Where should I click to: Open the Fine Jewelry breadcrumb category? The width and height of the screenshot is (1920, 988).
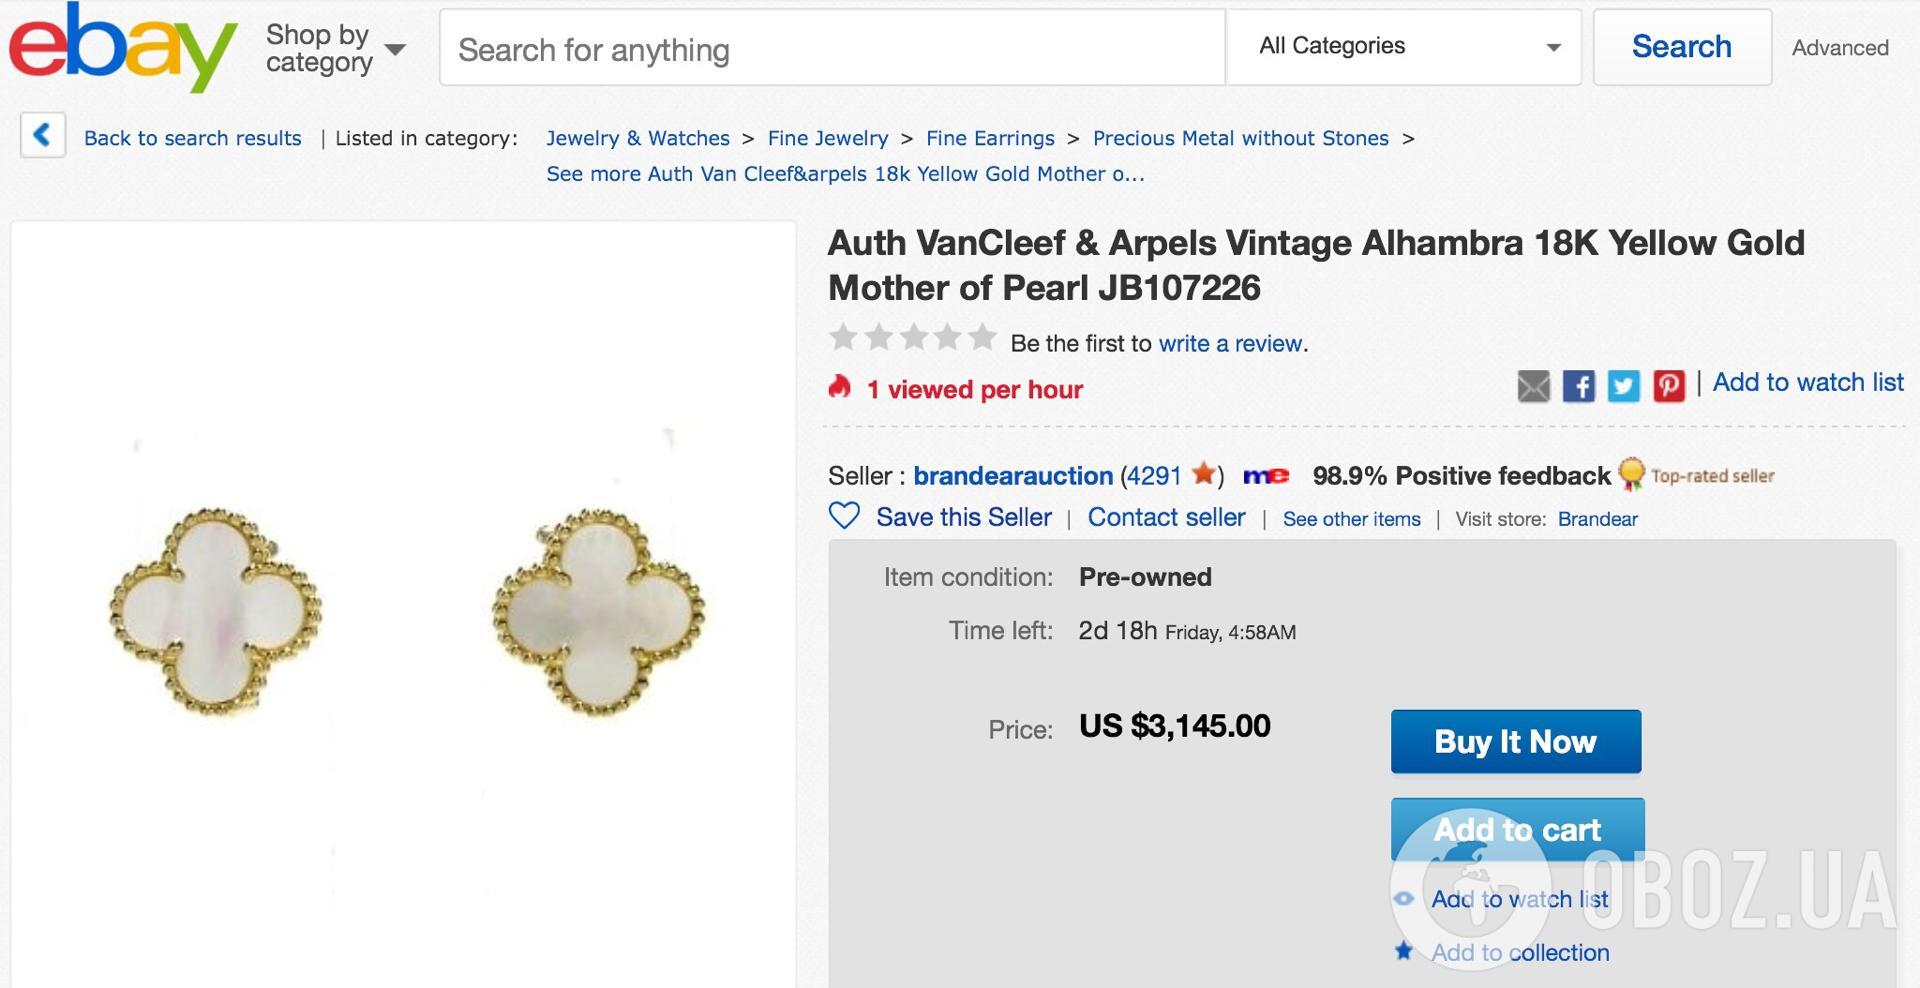tap(827, 138)
